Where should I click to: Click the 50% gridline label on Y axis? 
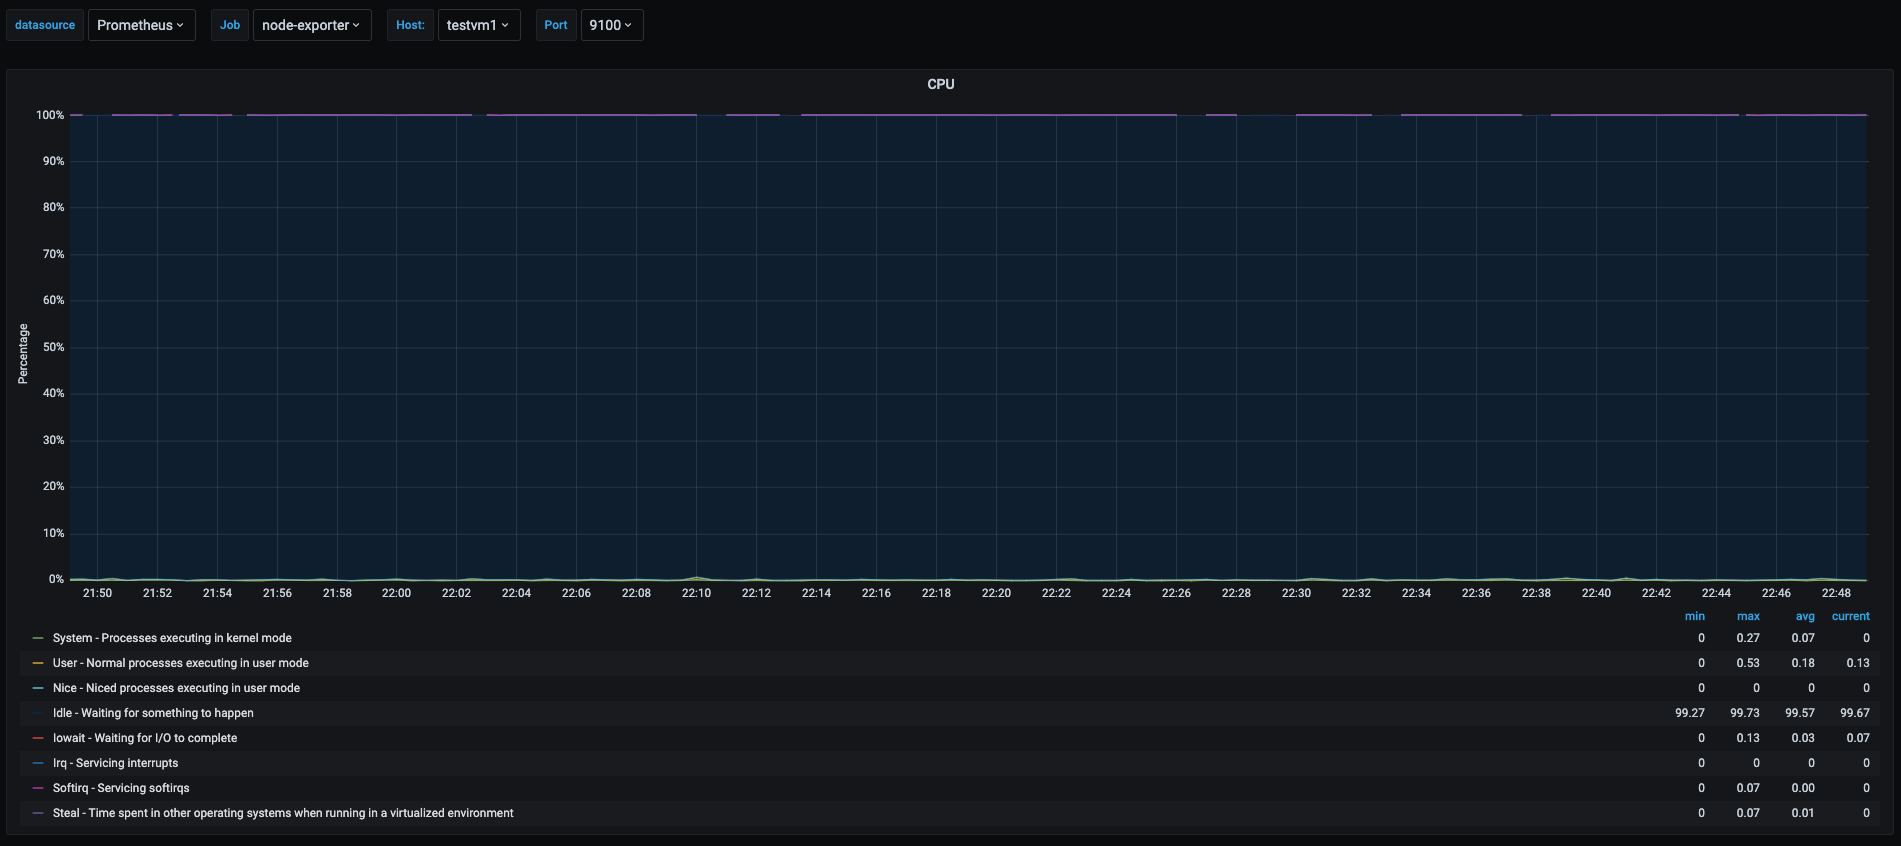point(53,347)
